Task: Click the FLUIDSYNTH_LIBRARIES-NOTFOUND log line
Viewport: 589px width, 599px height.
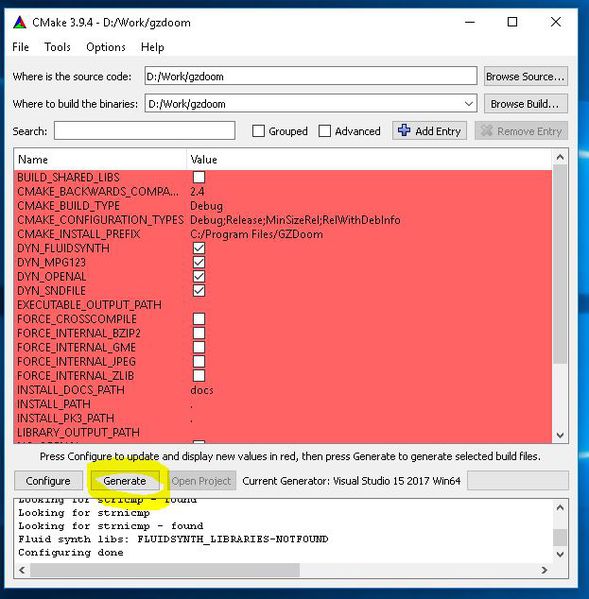Action: coord(173,539)
